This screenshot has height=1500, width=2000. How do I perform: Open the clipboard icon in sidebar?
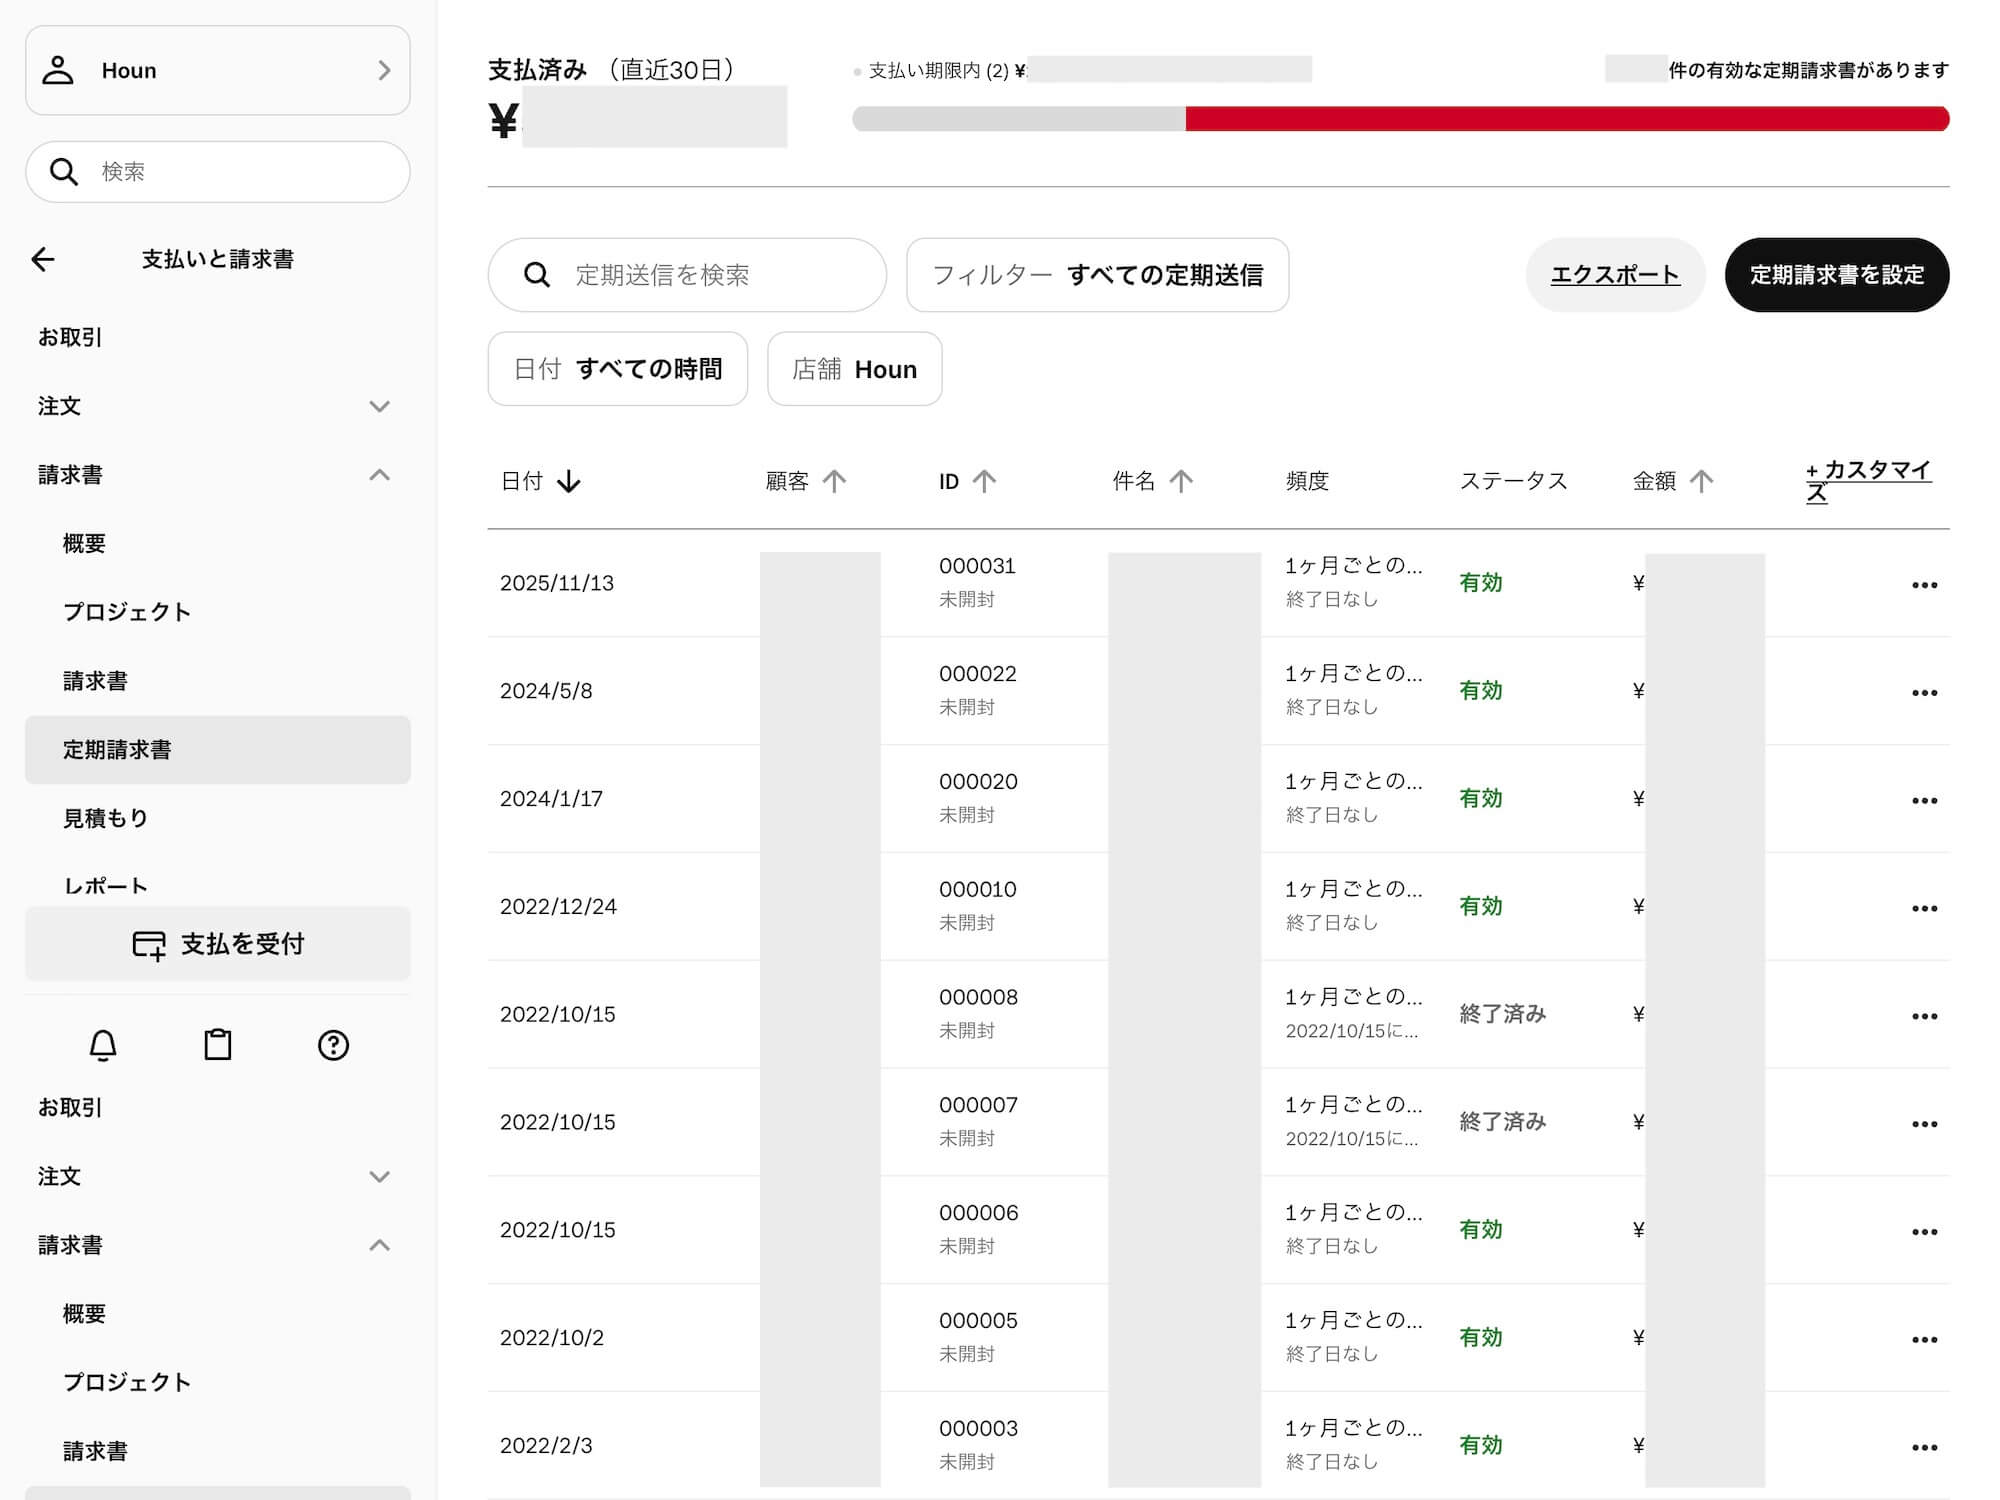218,1045
